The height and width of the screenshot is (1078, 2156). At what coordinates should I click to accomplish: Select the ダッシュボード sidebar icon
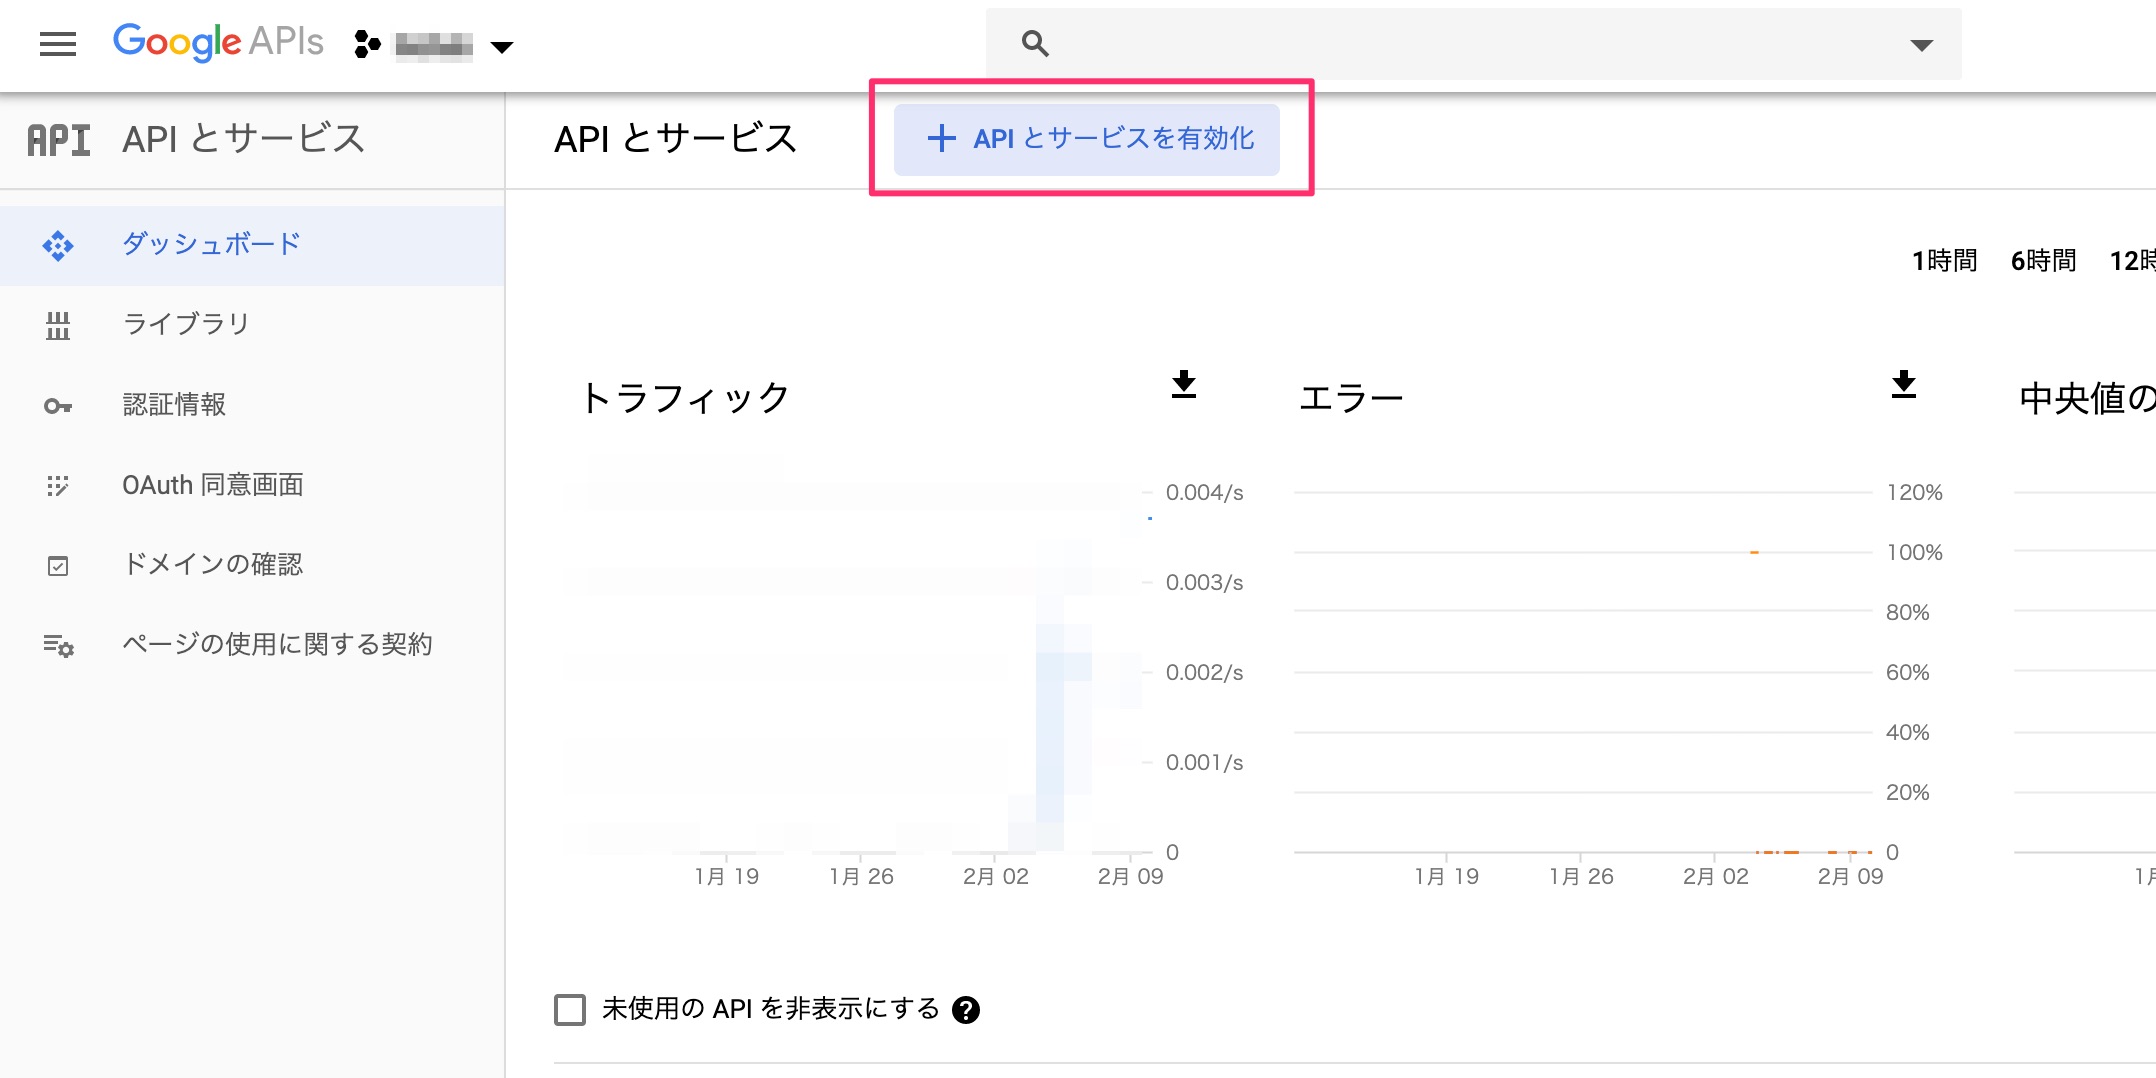(59, 243)
